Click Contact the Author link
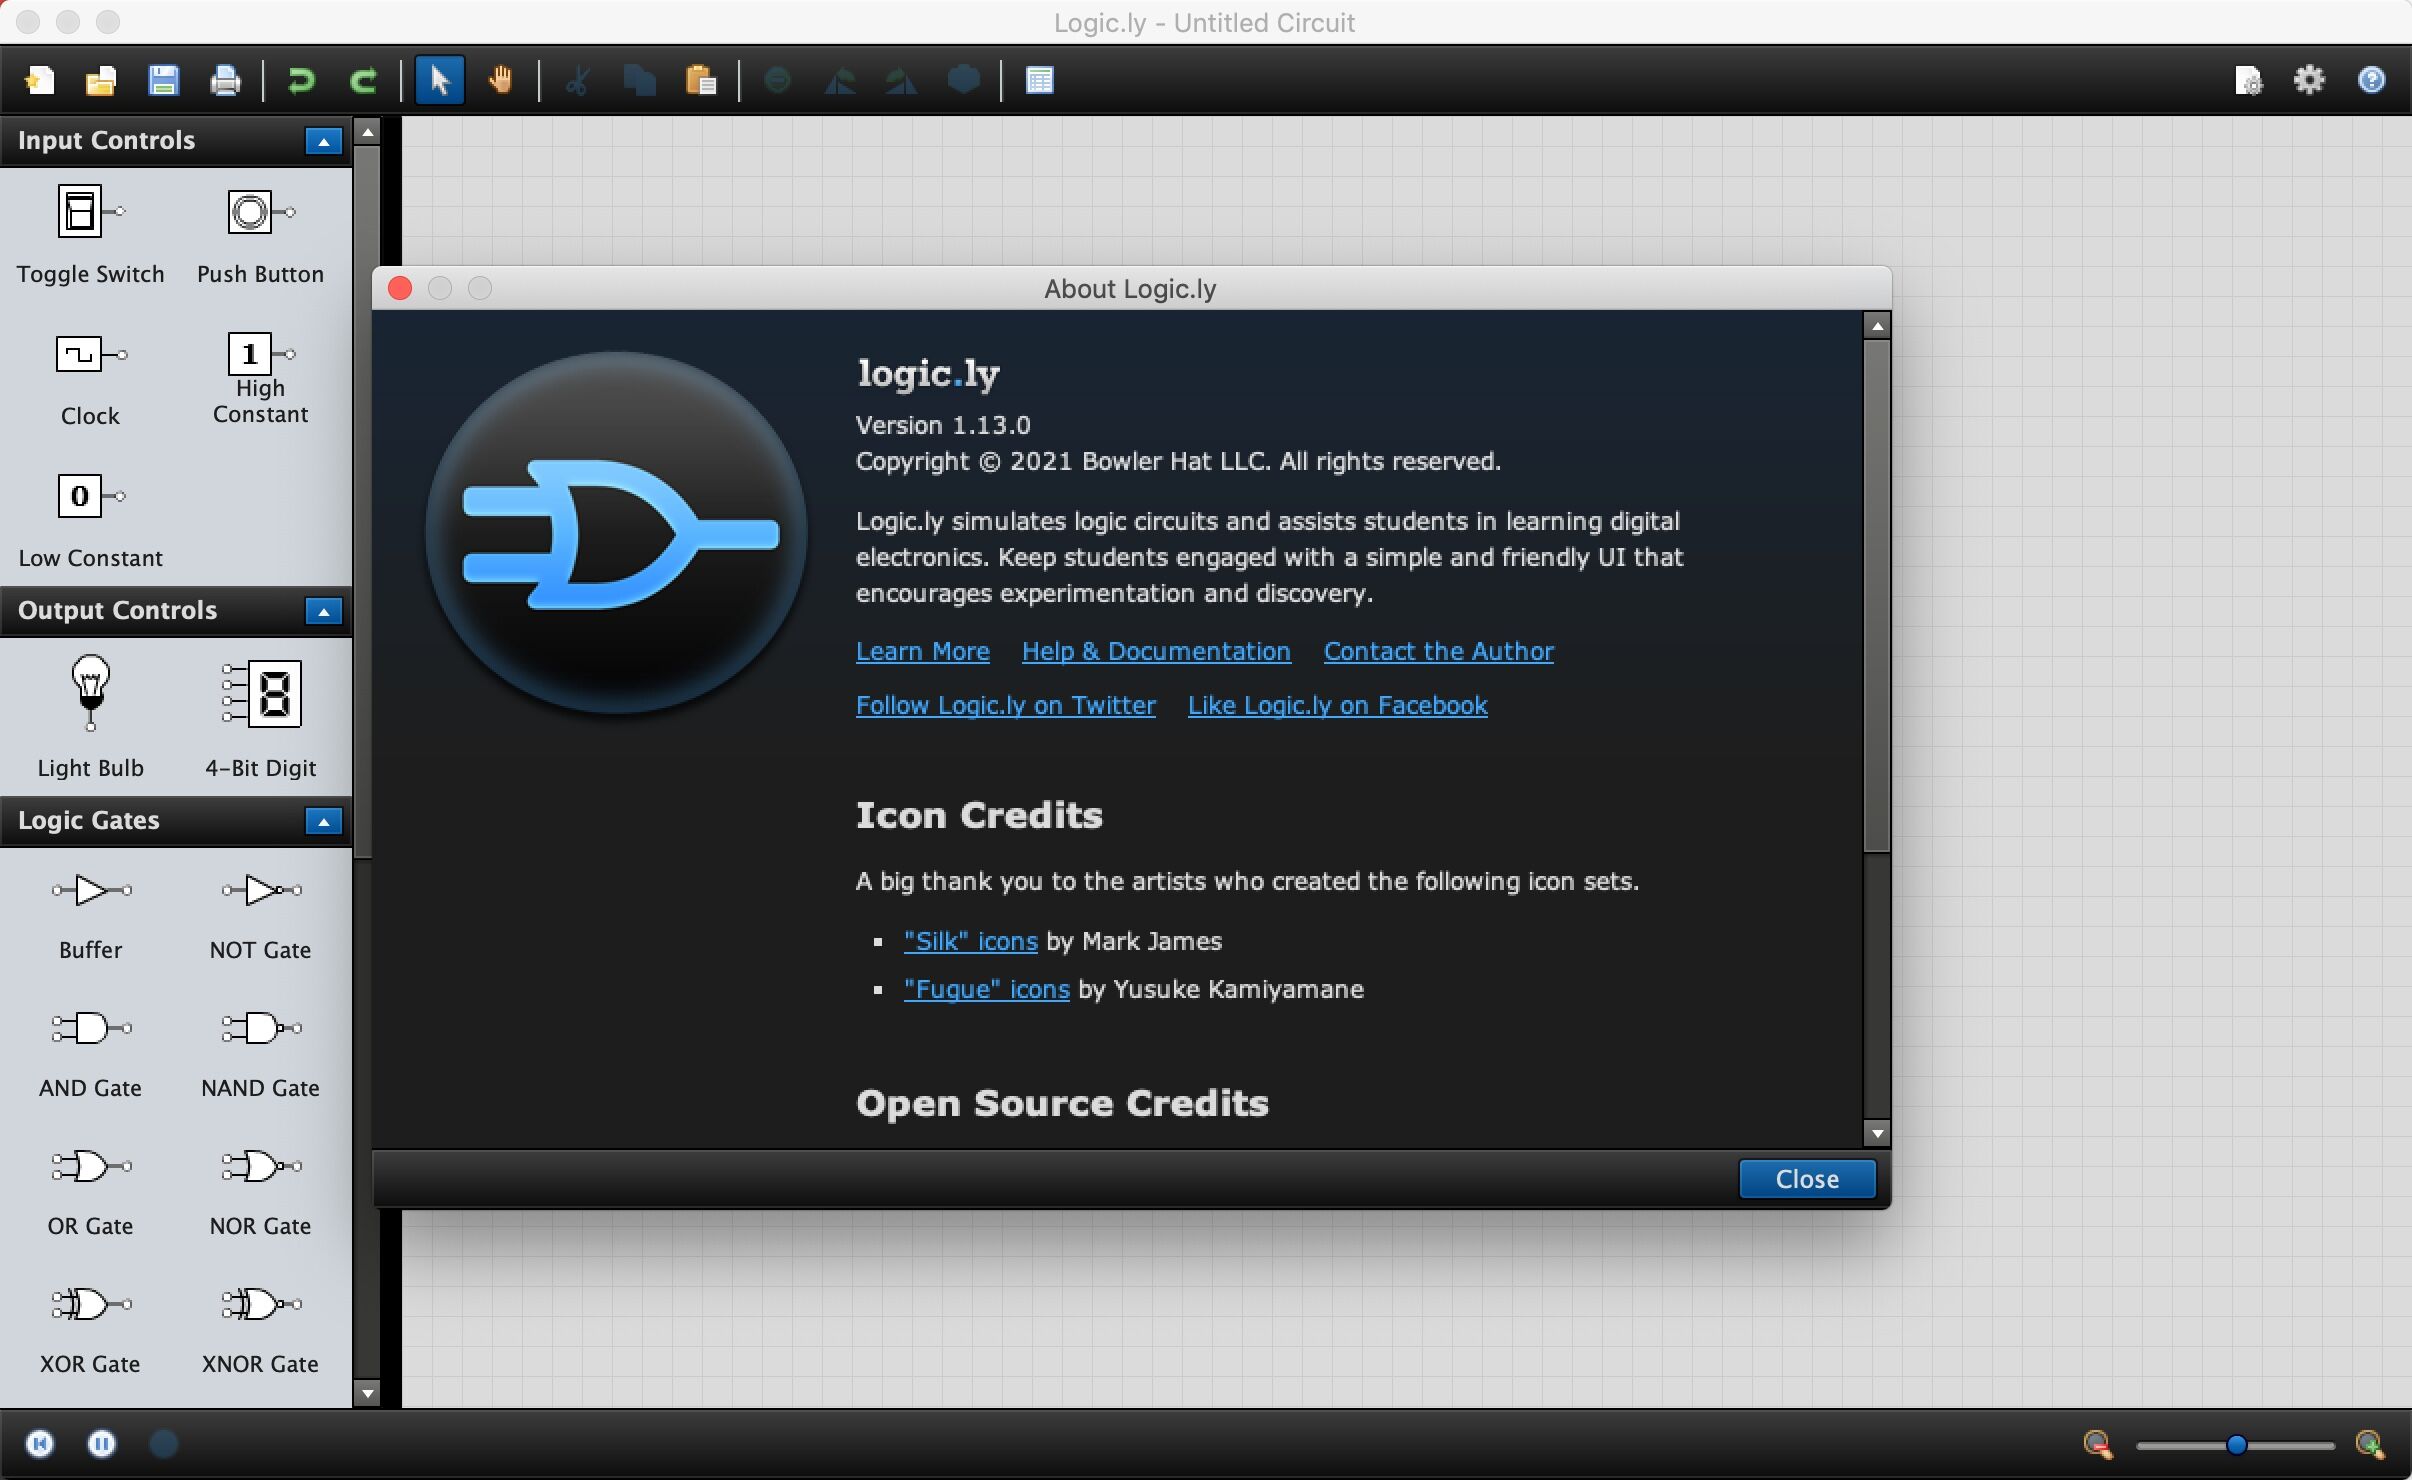2412x1480 pixels. pos(1438,651)
